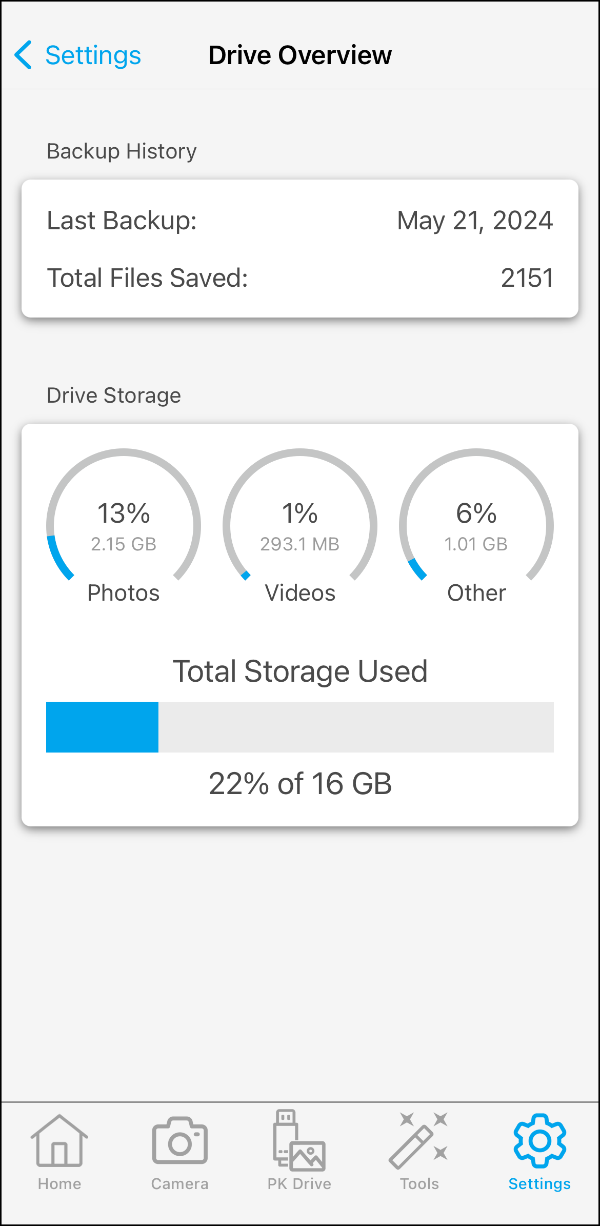Image resolution: width=600 pixels, height=1226 pixels.
Task: Tap the back chevron at top left
Action: pyautogui.click(x=23, y=55)
